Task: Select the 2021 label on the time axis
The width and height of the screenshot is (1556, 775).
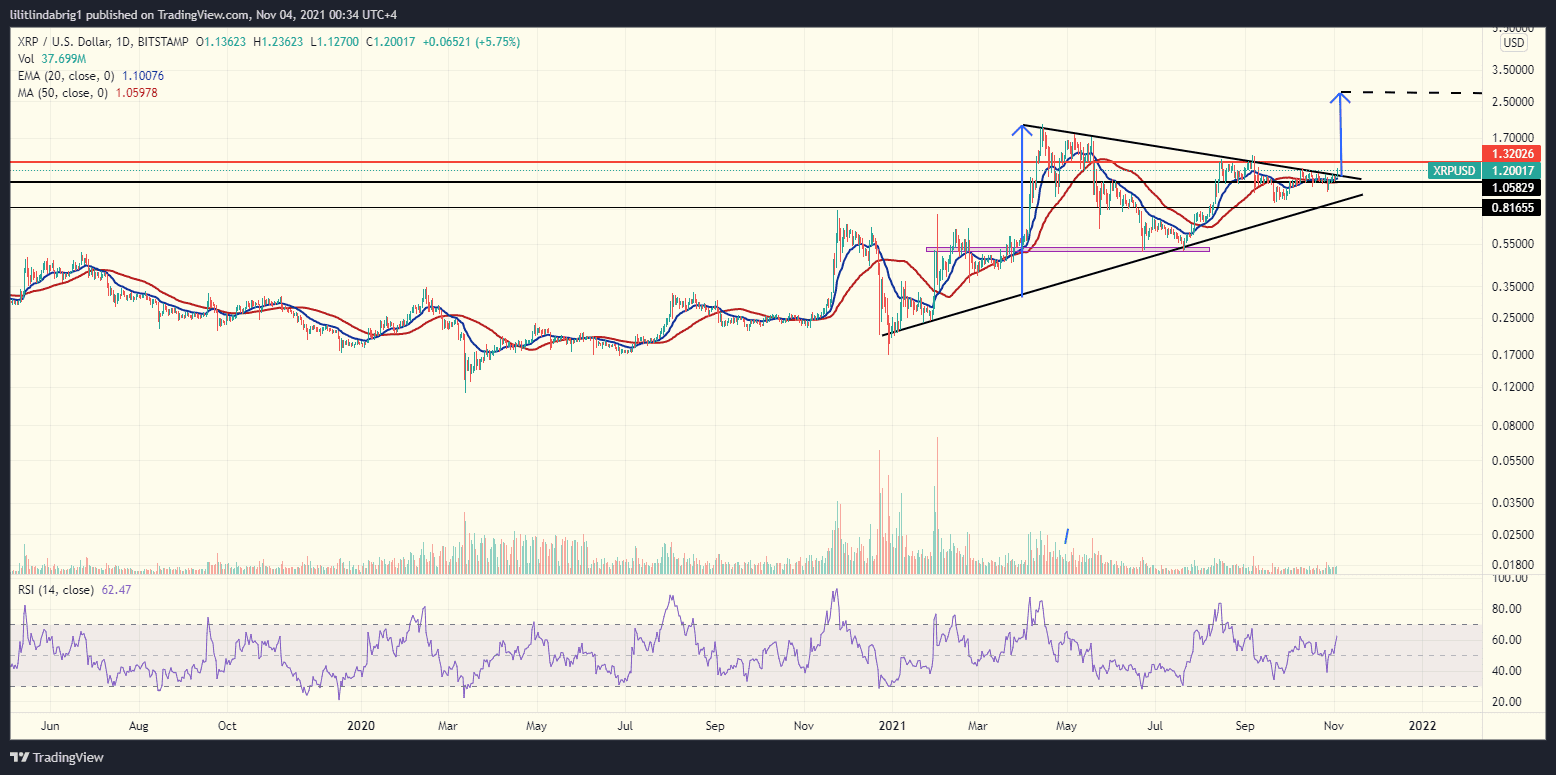Action: pyautogui.click(x=891, y=727)
